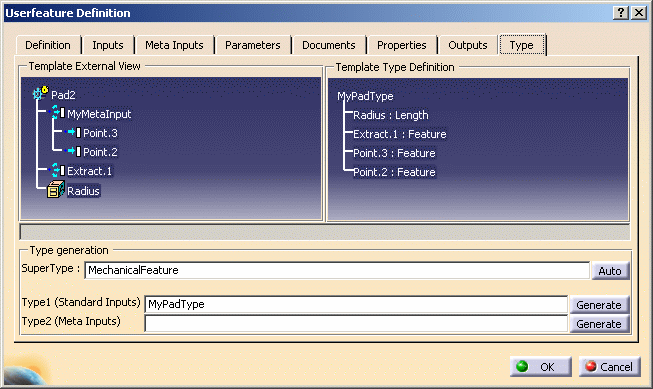Select the Extract.1 : Feature entry
Image resolution: width=653 pixels, height=389 pixels.
click(x=399, y=134)
